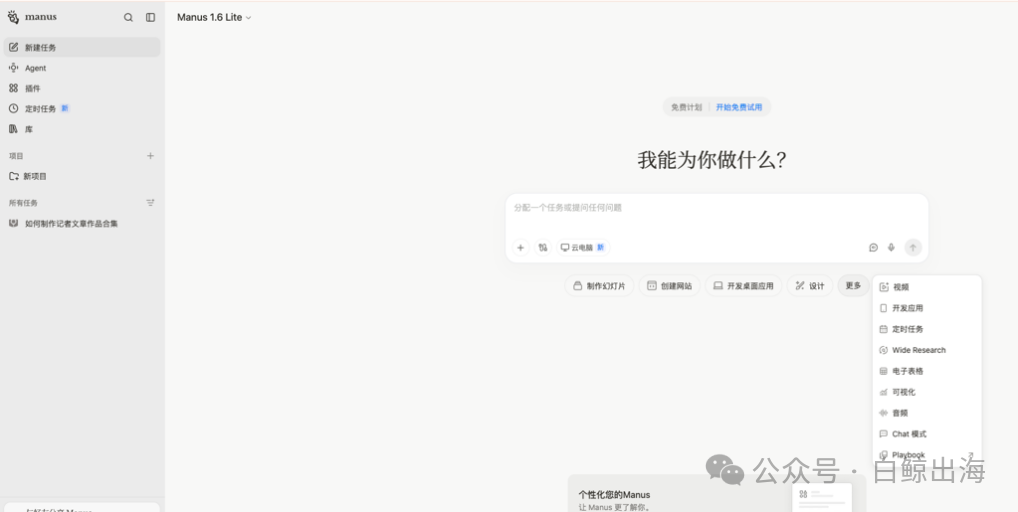Click the 所有任务 section header
The width and height of the screenshot is (1018, 512).
23,202
